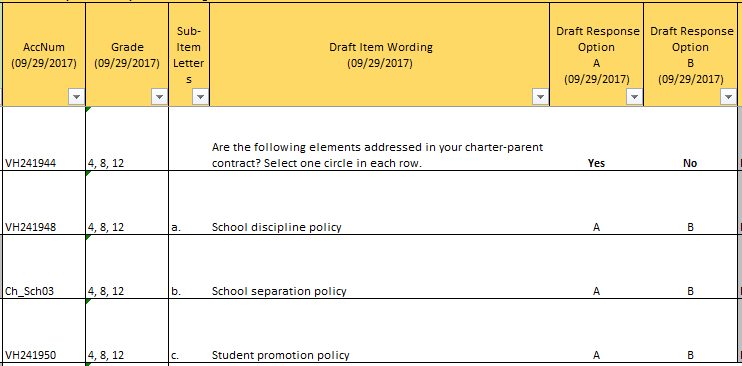
Task: Select cell containing VH241944
Action: (x=44, y=139)
